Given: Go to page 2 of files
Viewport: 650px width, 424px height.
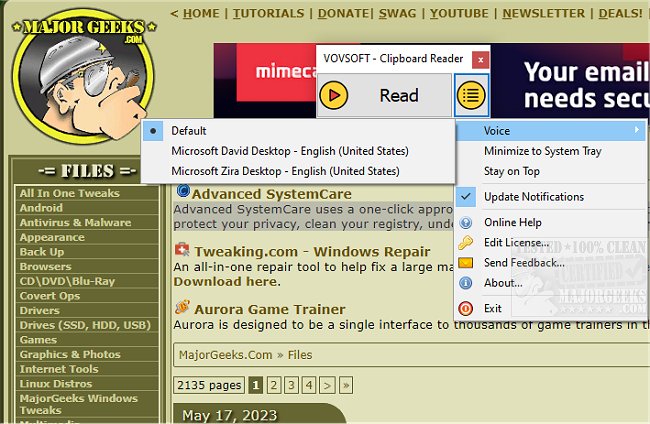Looking at the screenshot, I should coord(274,385).
